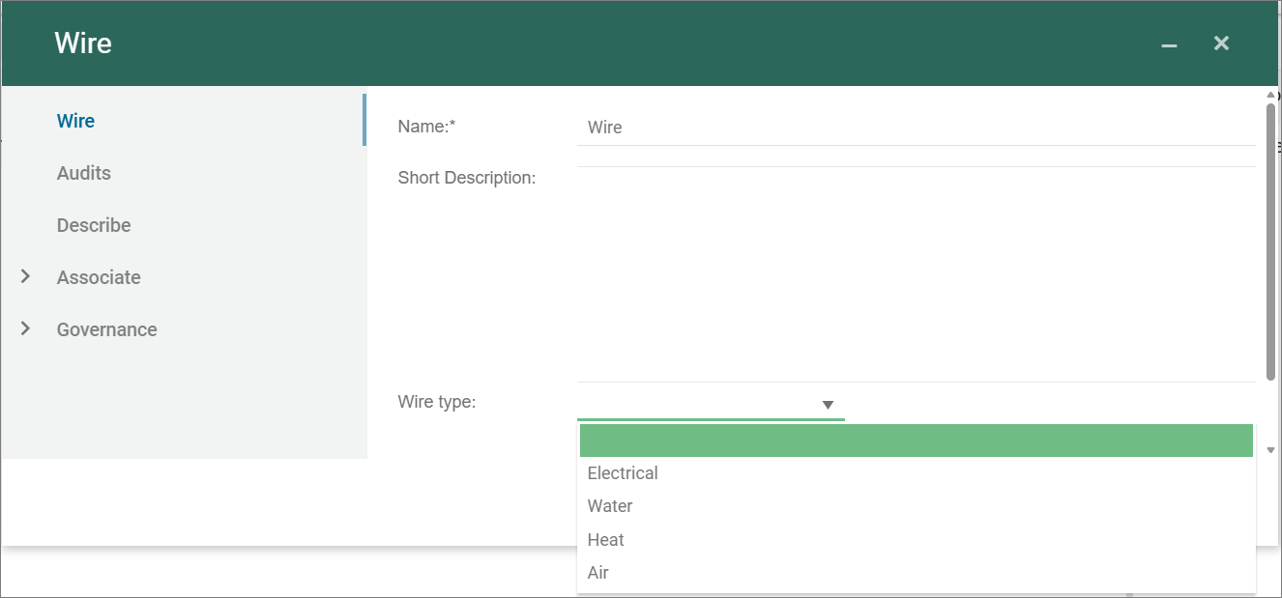Viewport: 1282px width, 598px height.
Task: Click the Governance sidebar label
Action: [107, 329]
